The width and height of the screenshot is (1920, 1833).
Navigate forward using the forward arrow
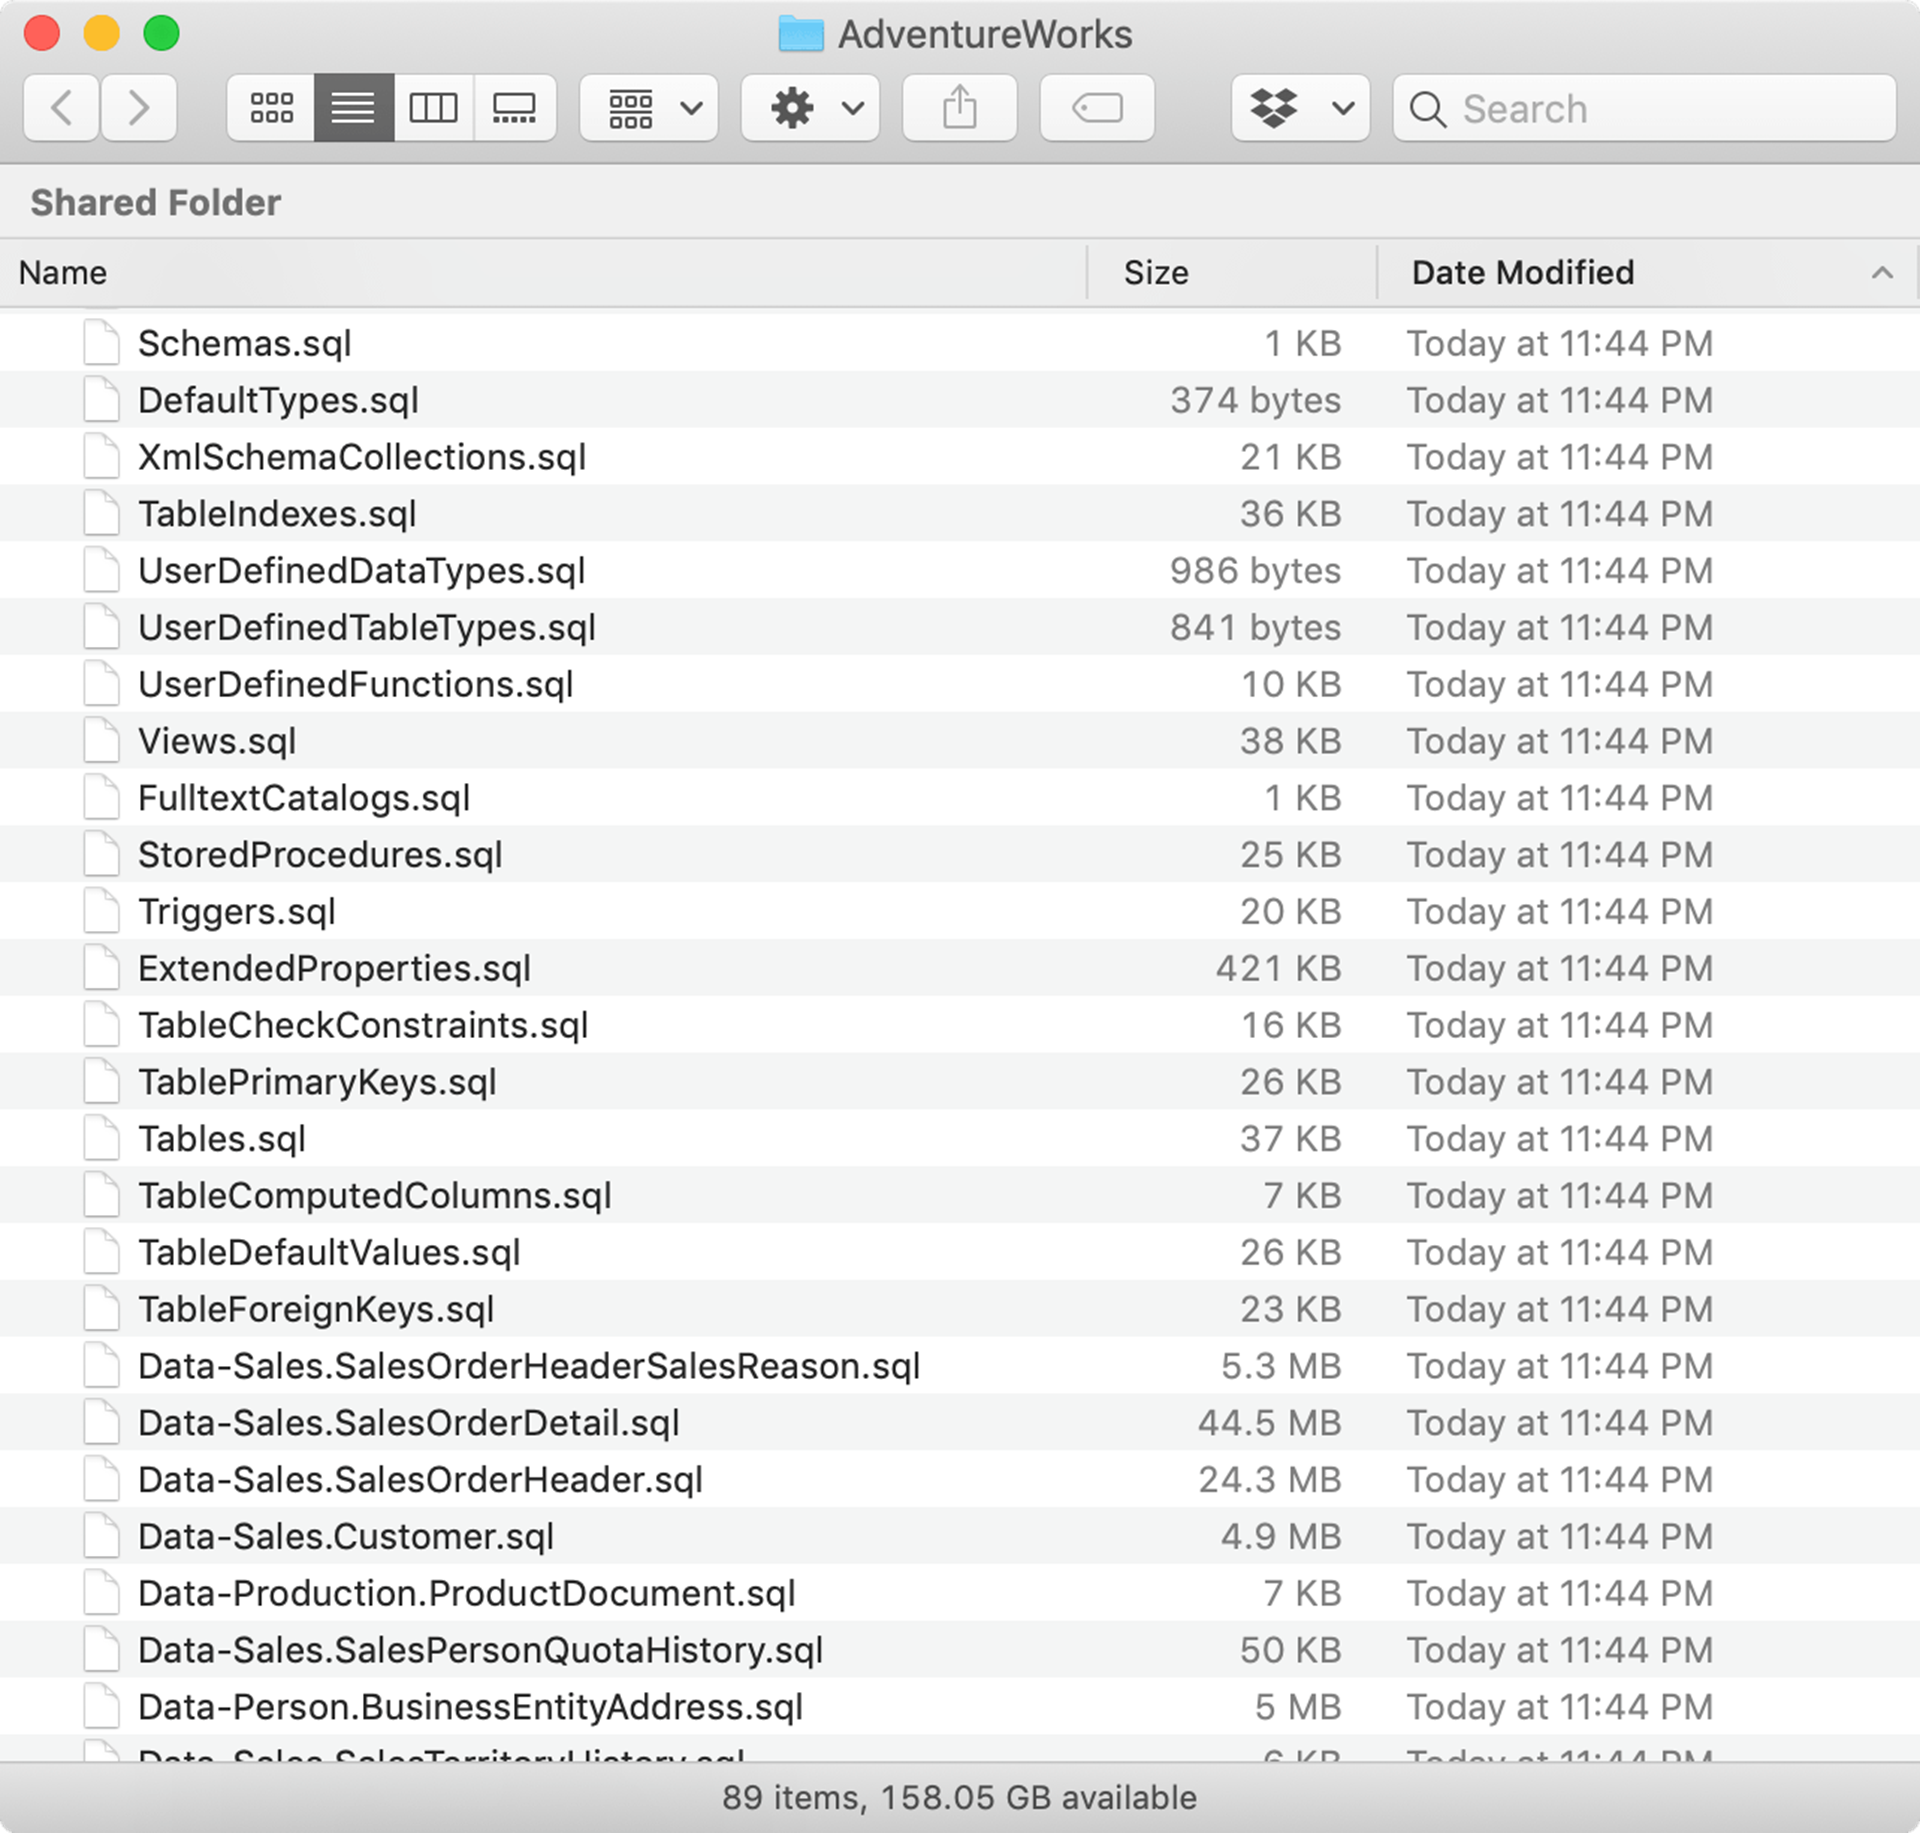click(x=138, y=108)
